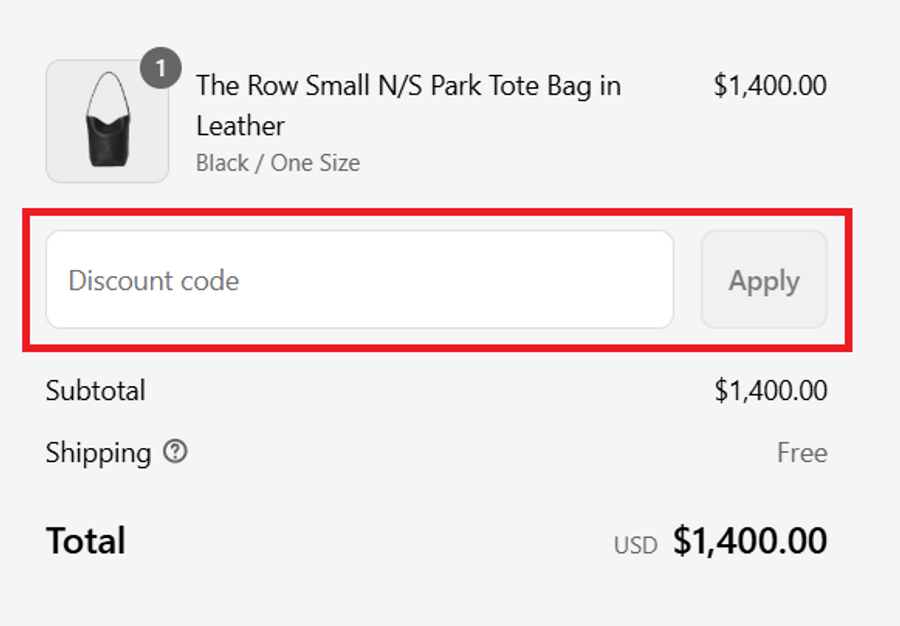Focus the Discount code input field
The image size is (900, 626).
359,280
